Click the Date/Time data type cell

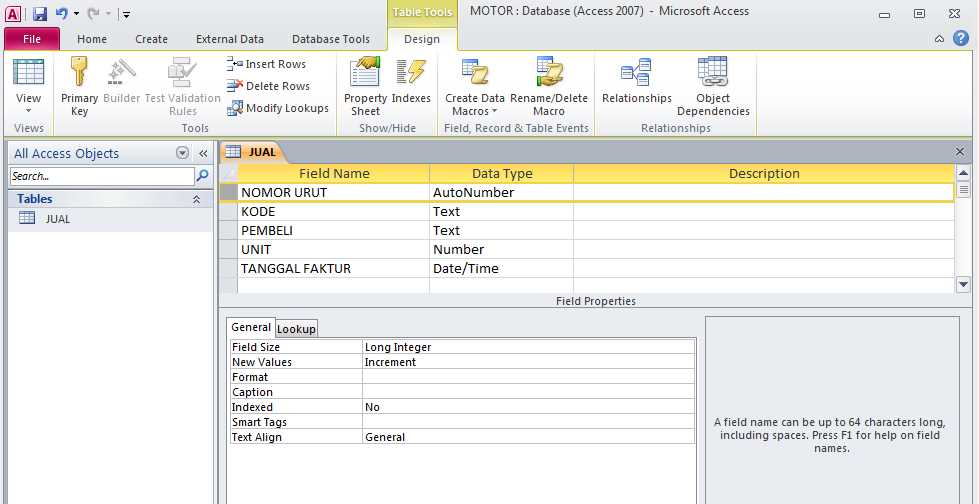click(501, 269)
